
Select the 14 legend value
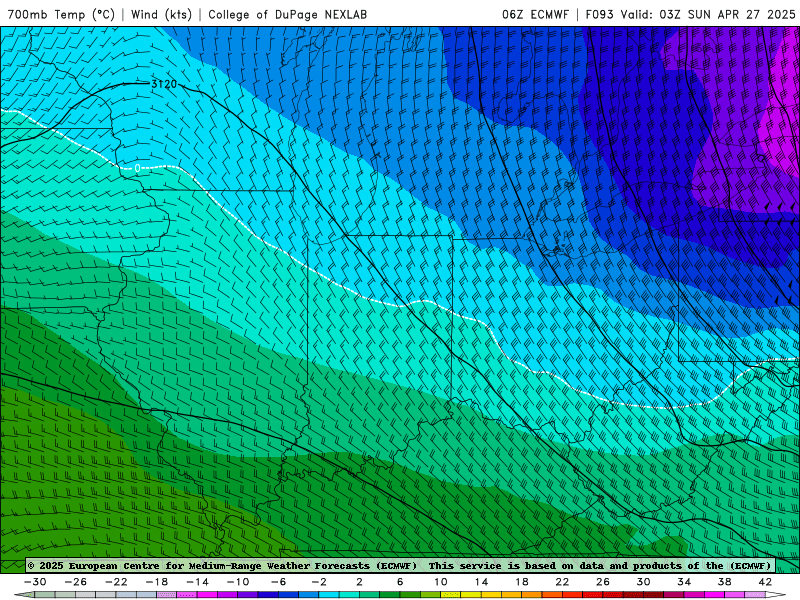[x=481, y=582]
